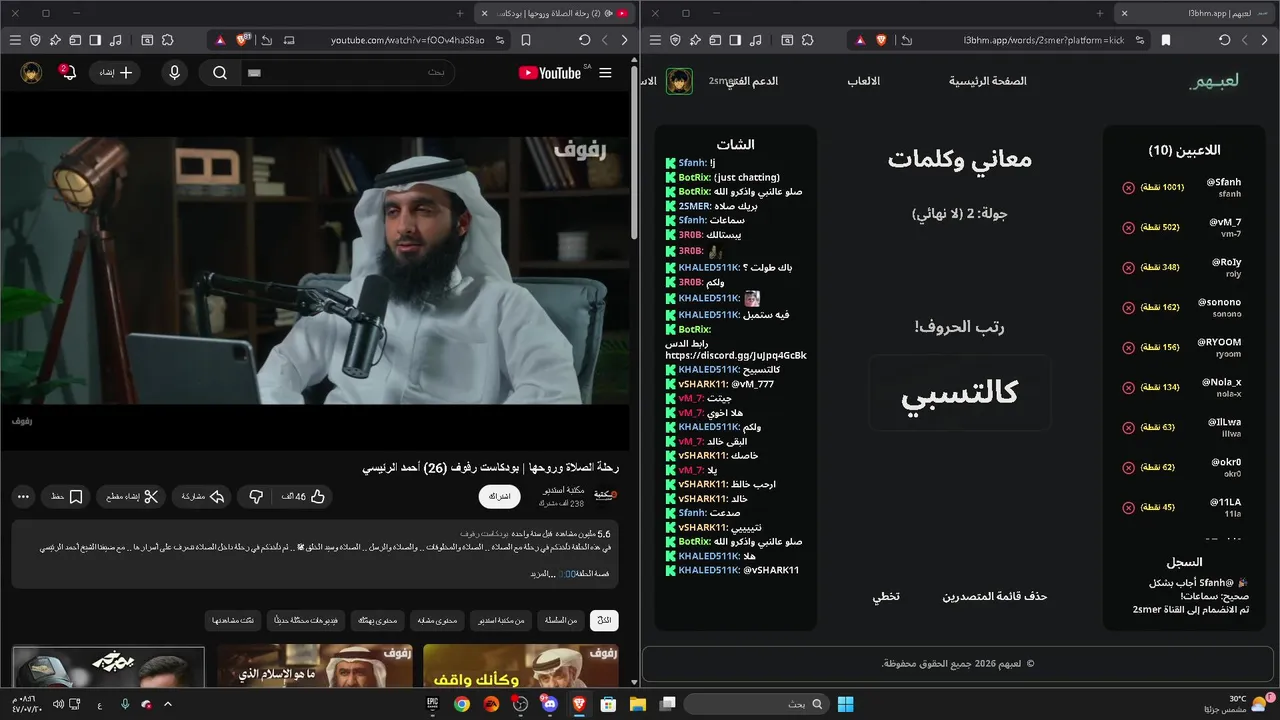
Task: Click تخطي skip button
Action: coord(886,596)
